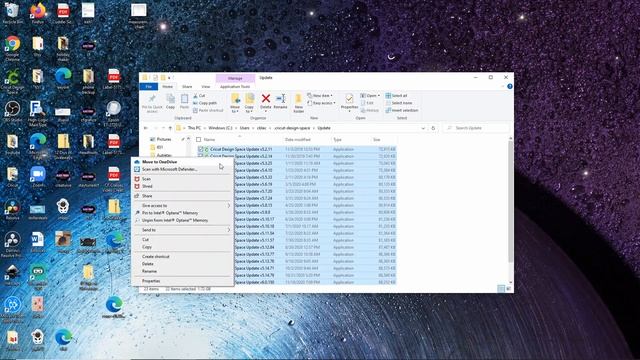
Task: Click This PC in the address breadcrumb
Action: coord(194,128)
